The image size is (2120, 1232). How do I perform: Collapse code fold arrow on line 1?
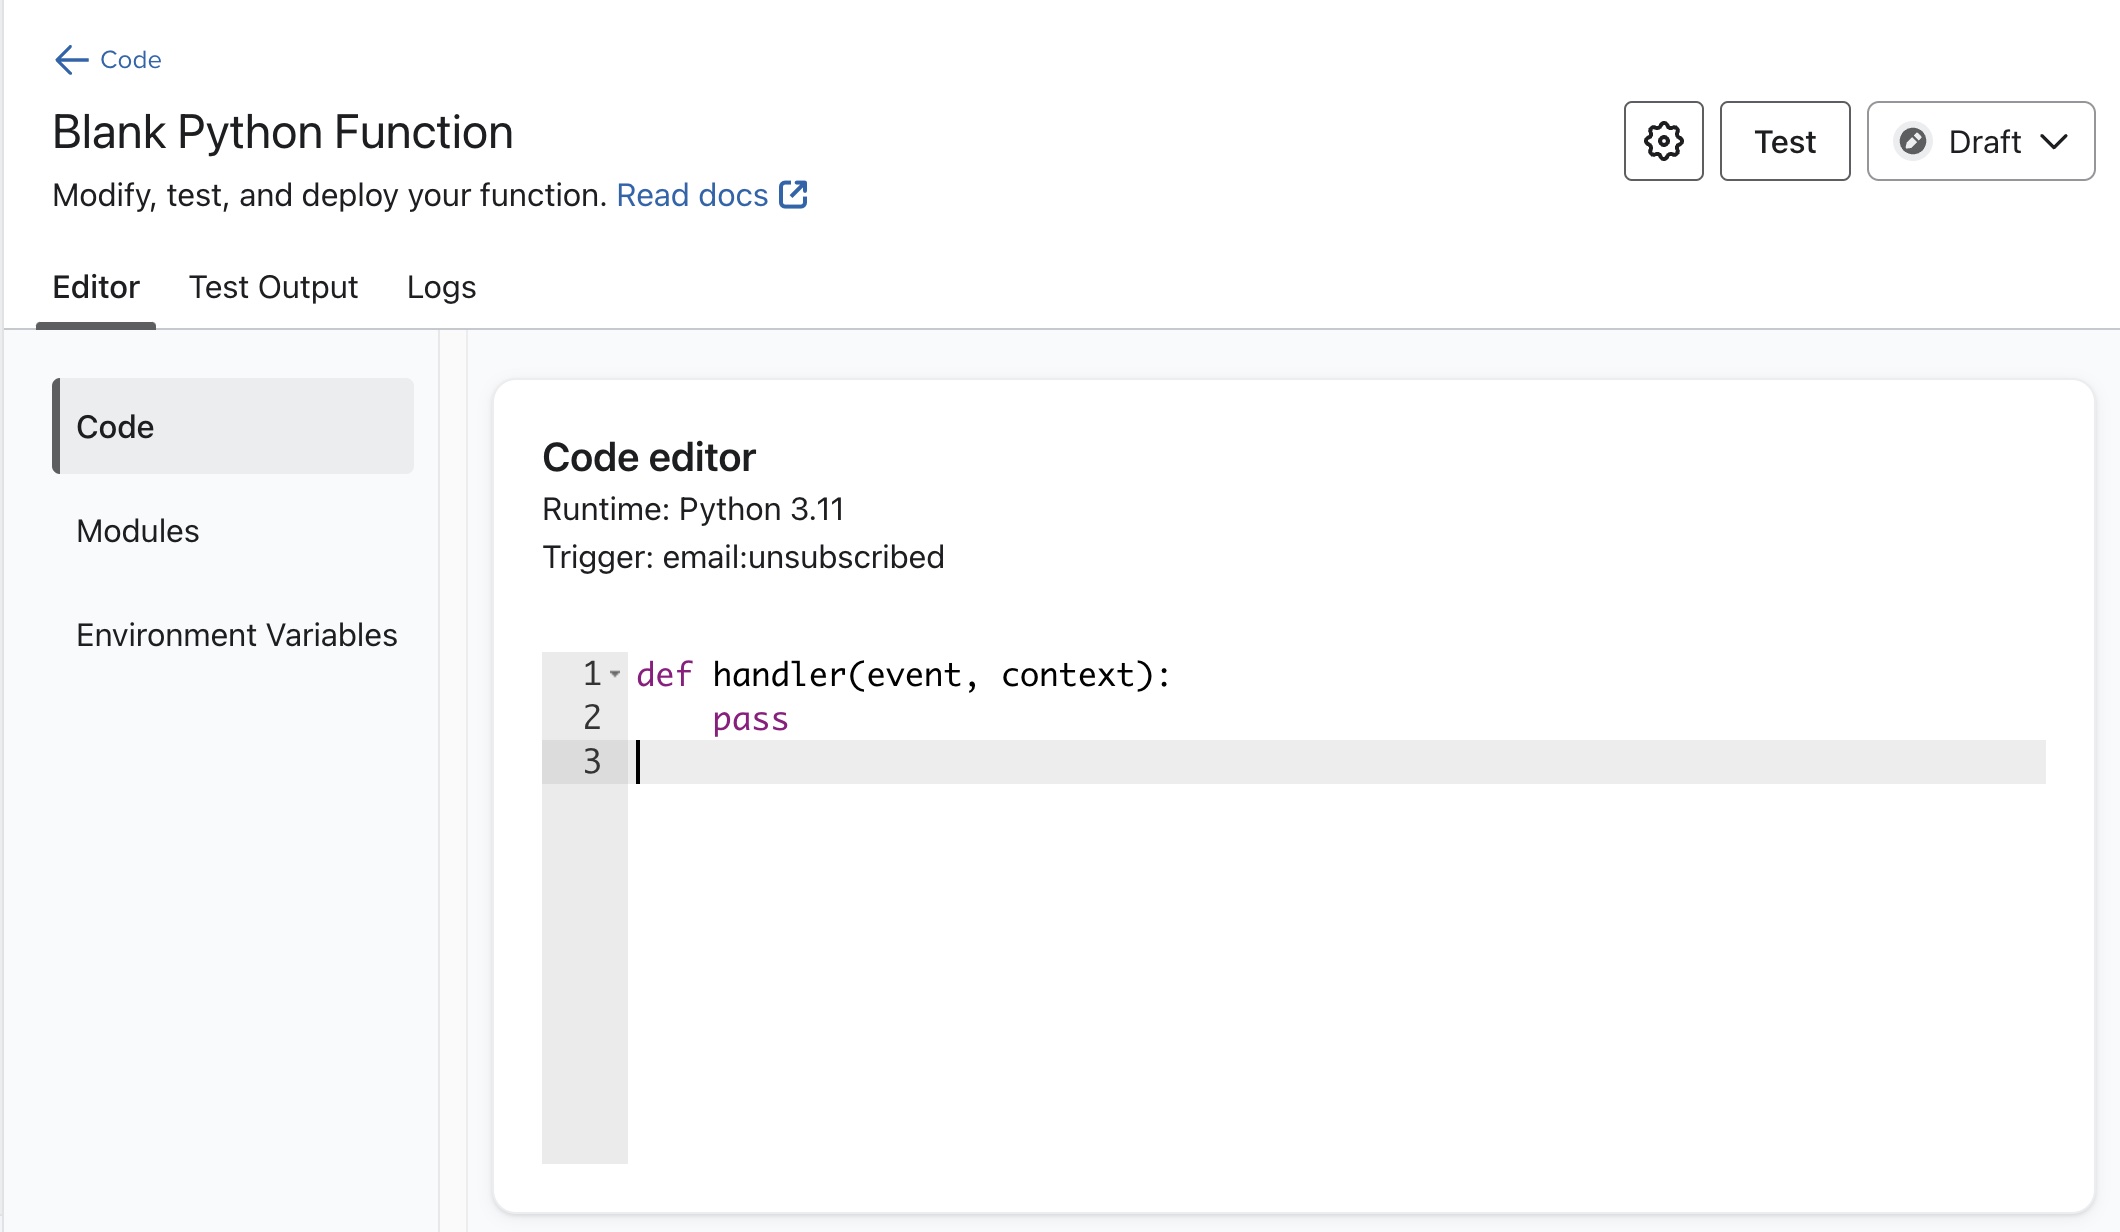615,674
